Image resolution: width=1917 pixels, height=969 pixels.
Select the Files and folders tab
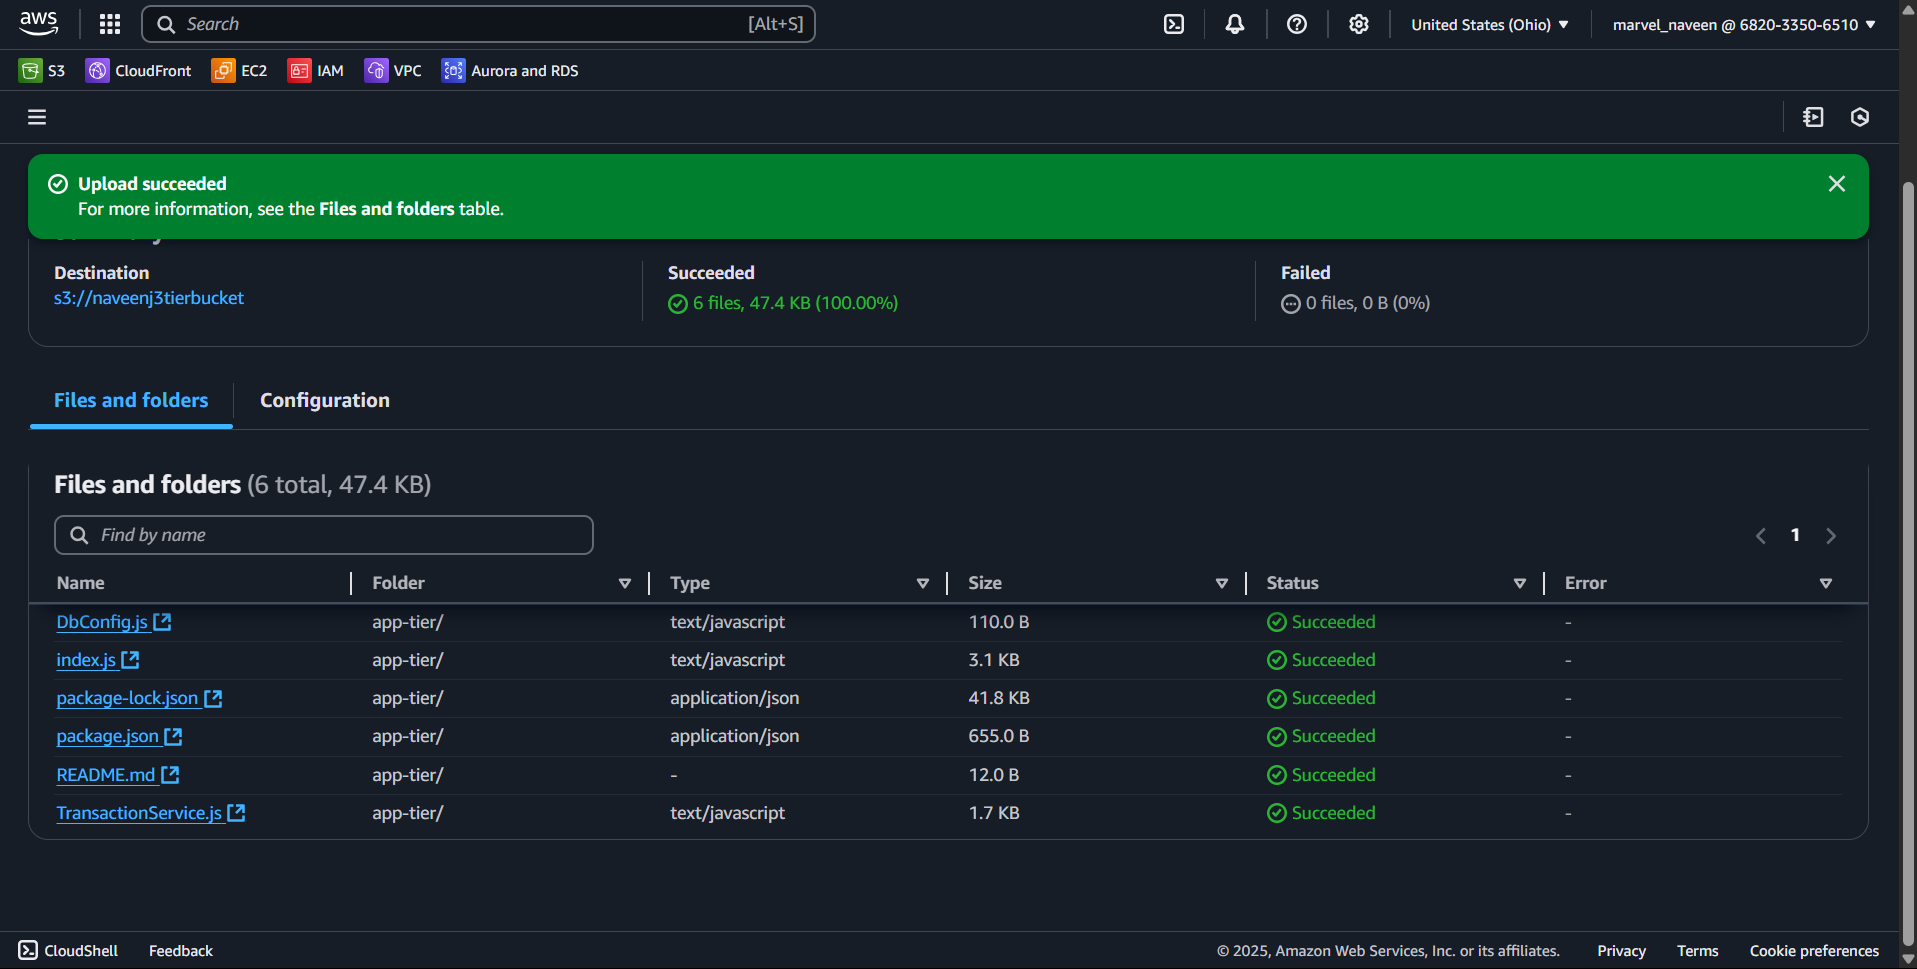[131, 401]
